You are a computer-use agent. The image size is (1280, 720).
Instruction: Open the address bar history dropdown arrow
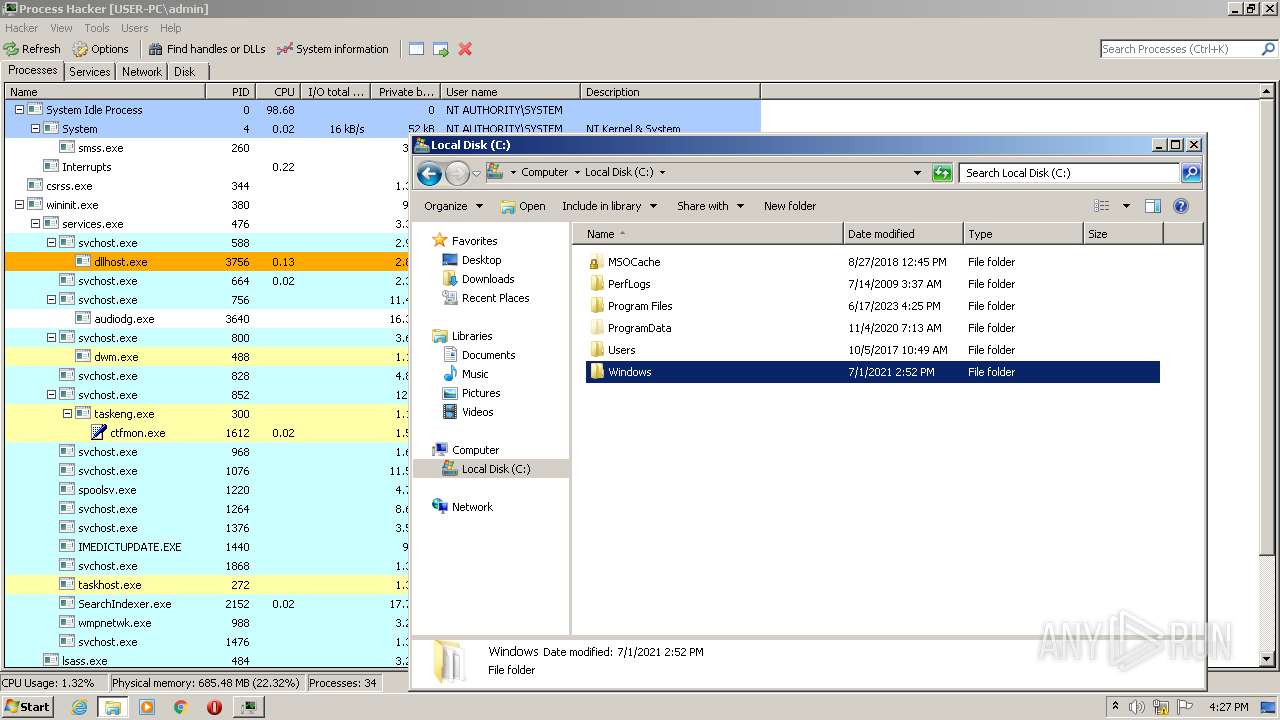[x=917, y=172]
